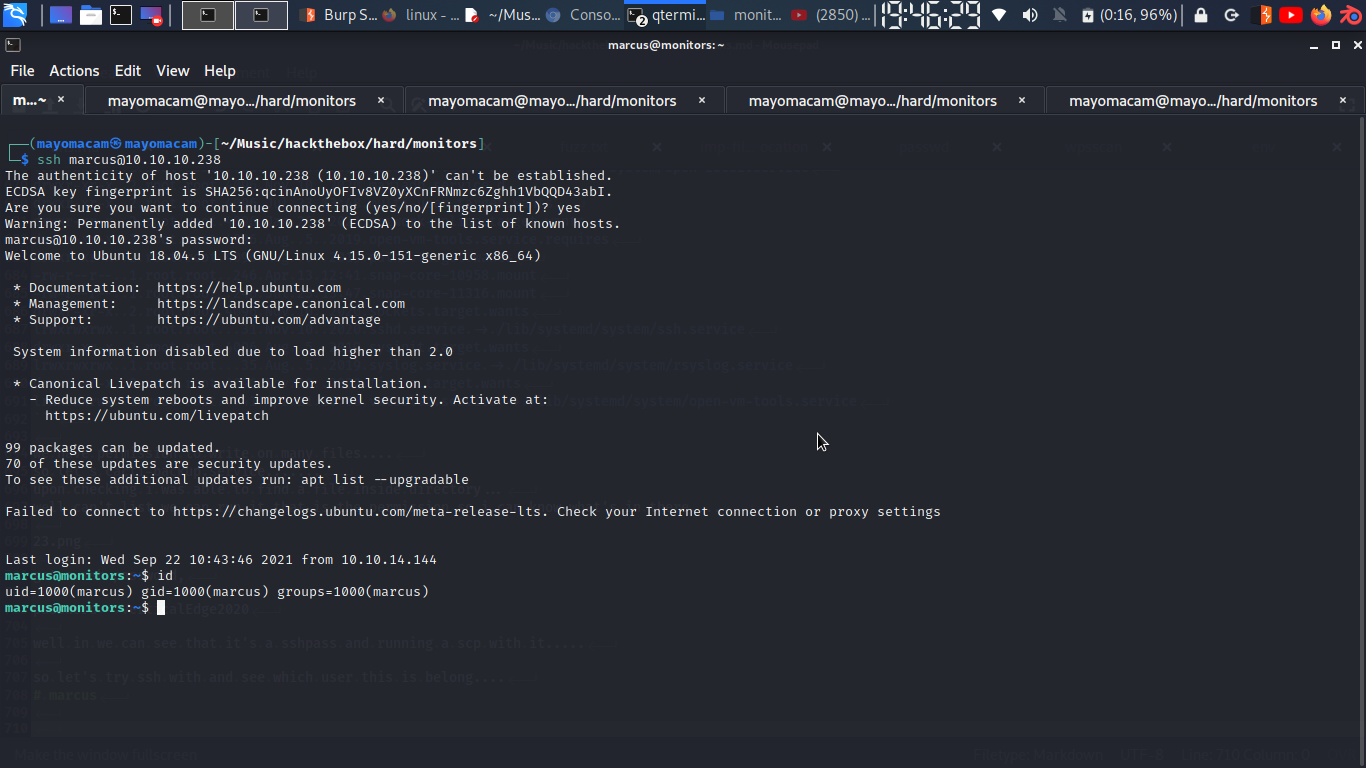Open the Kali Linux applications menu
1366x768 pixels.
(15, 15)
